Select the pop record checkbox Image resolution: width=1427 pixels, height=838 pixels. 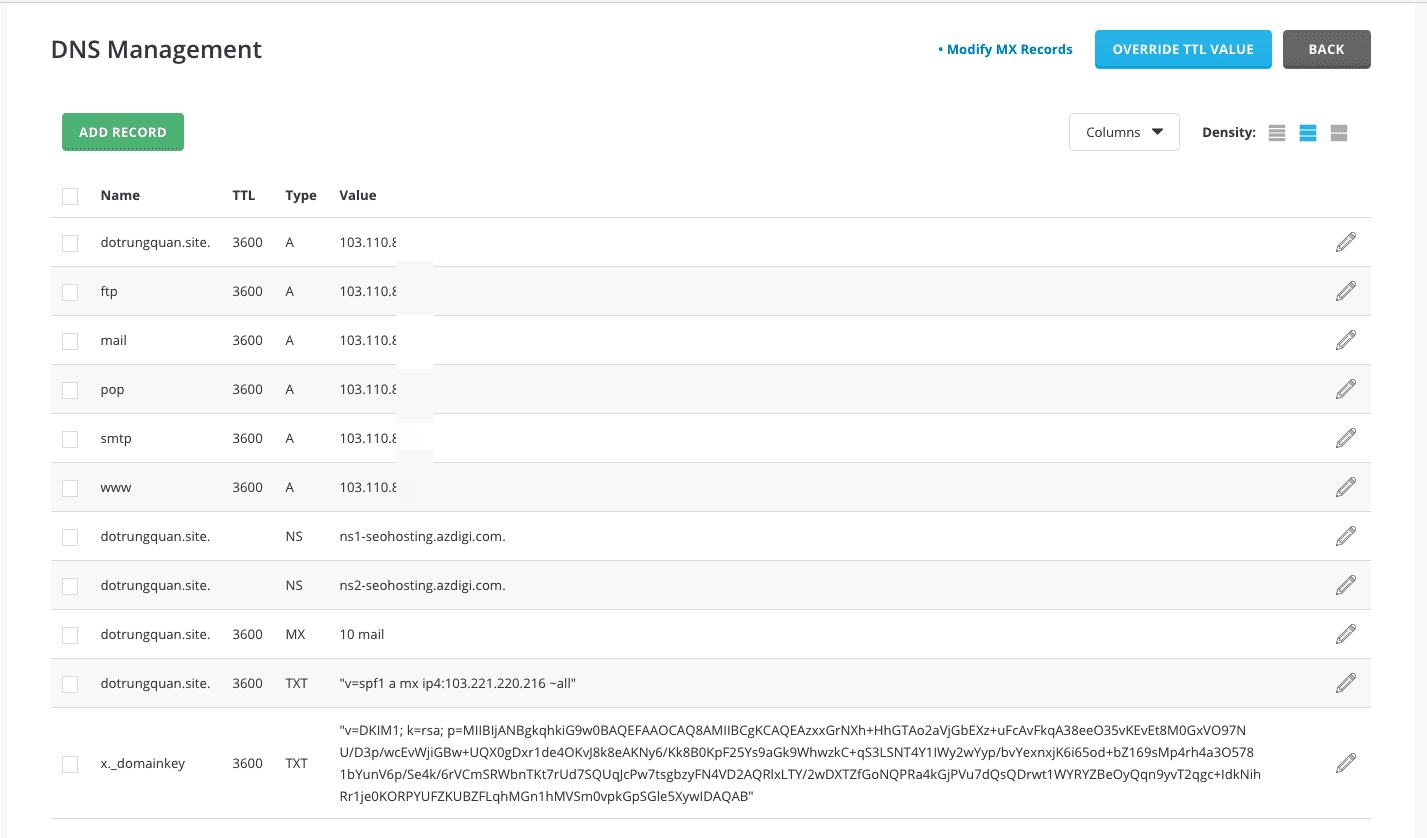pyautogui.click(x=70, y=390)
